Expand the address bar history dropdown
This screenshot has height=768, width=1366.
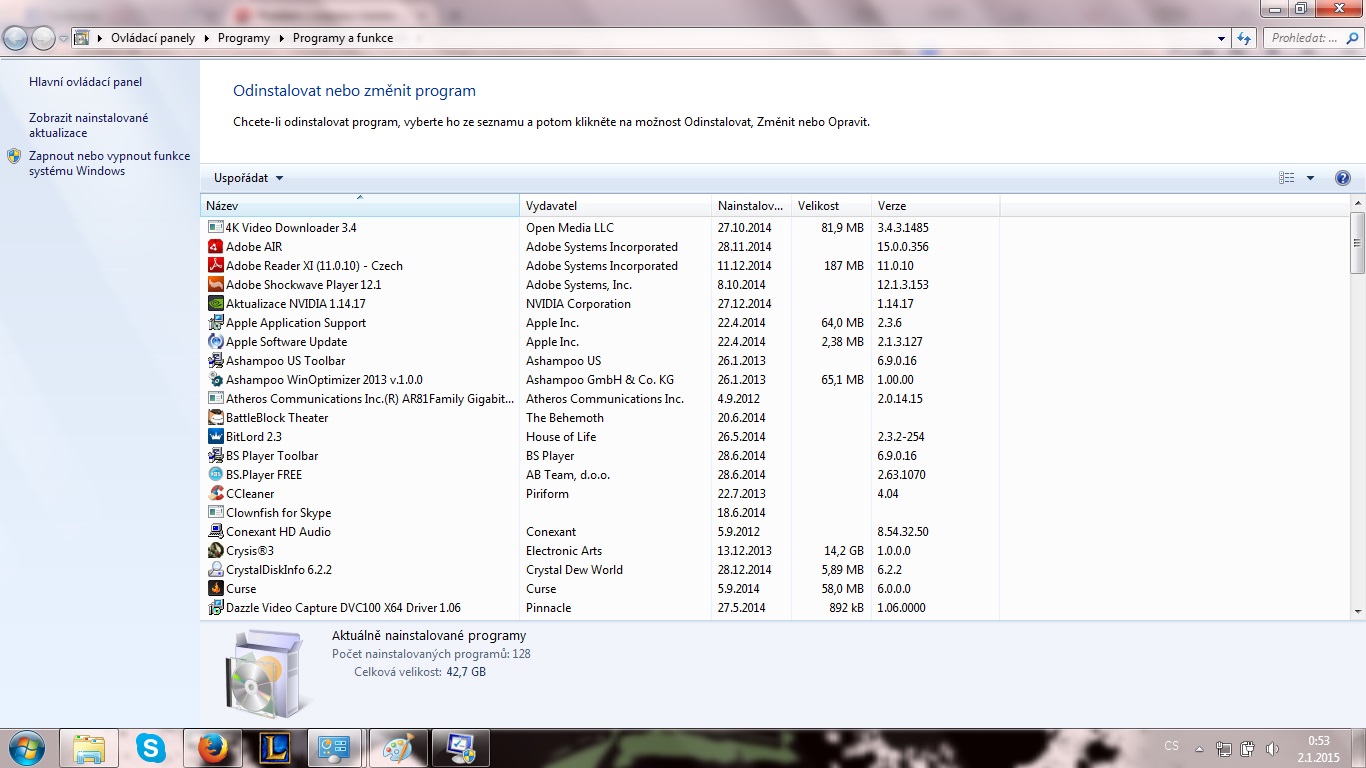[1222, 38]
